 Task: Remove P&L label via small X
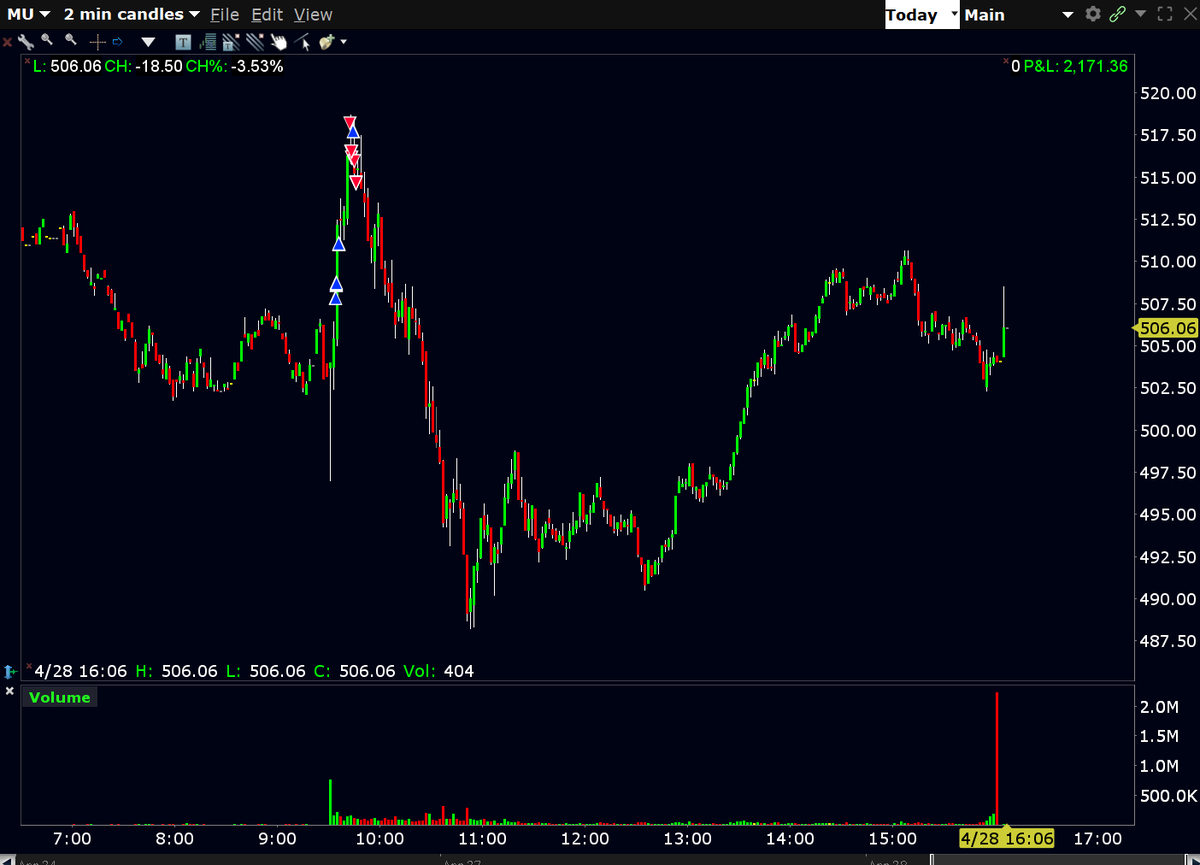tap(1005, 62)
